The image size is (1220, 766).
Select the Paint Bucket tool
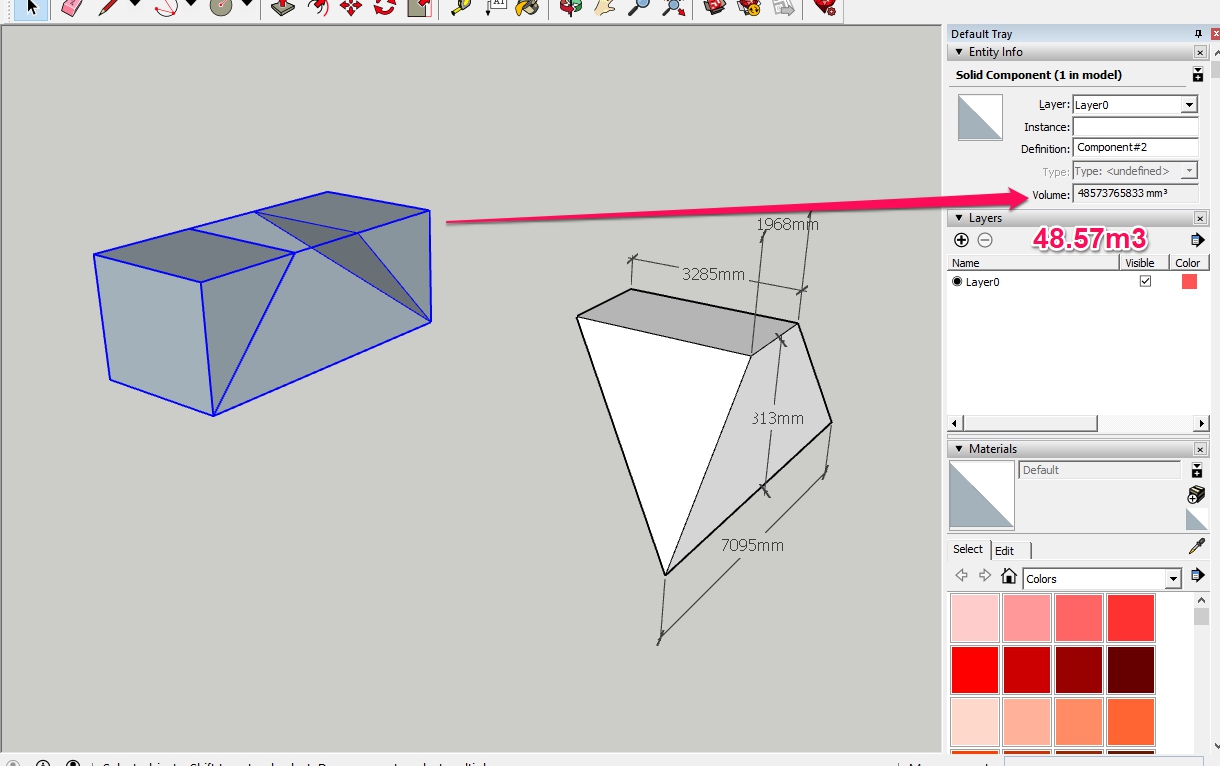pos(527,8)
